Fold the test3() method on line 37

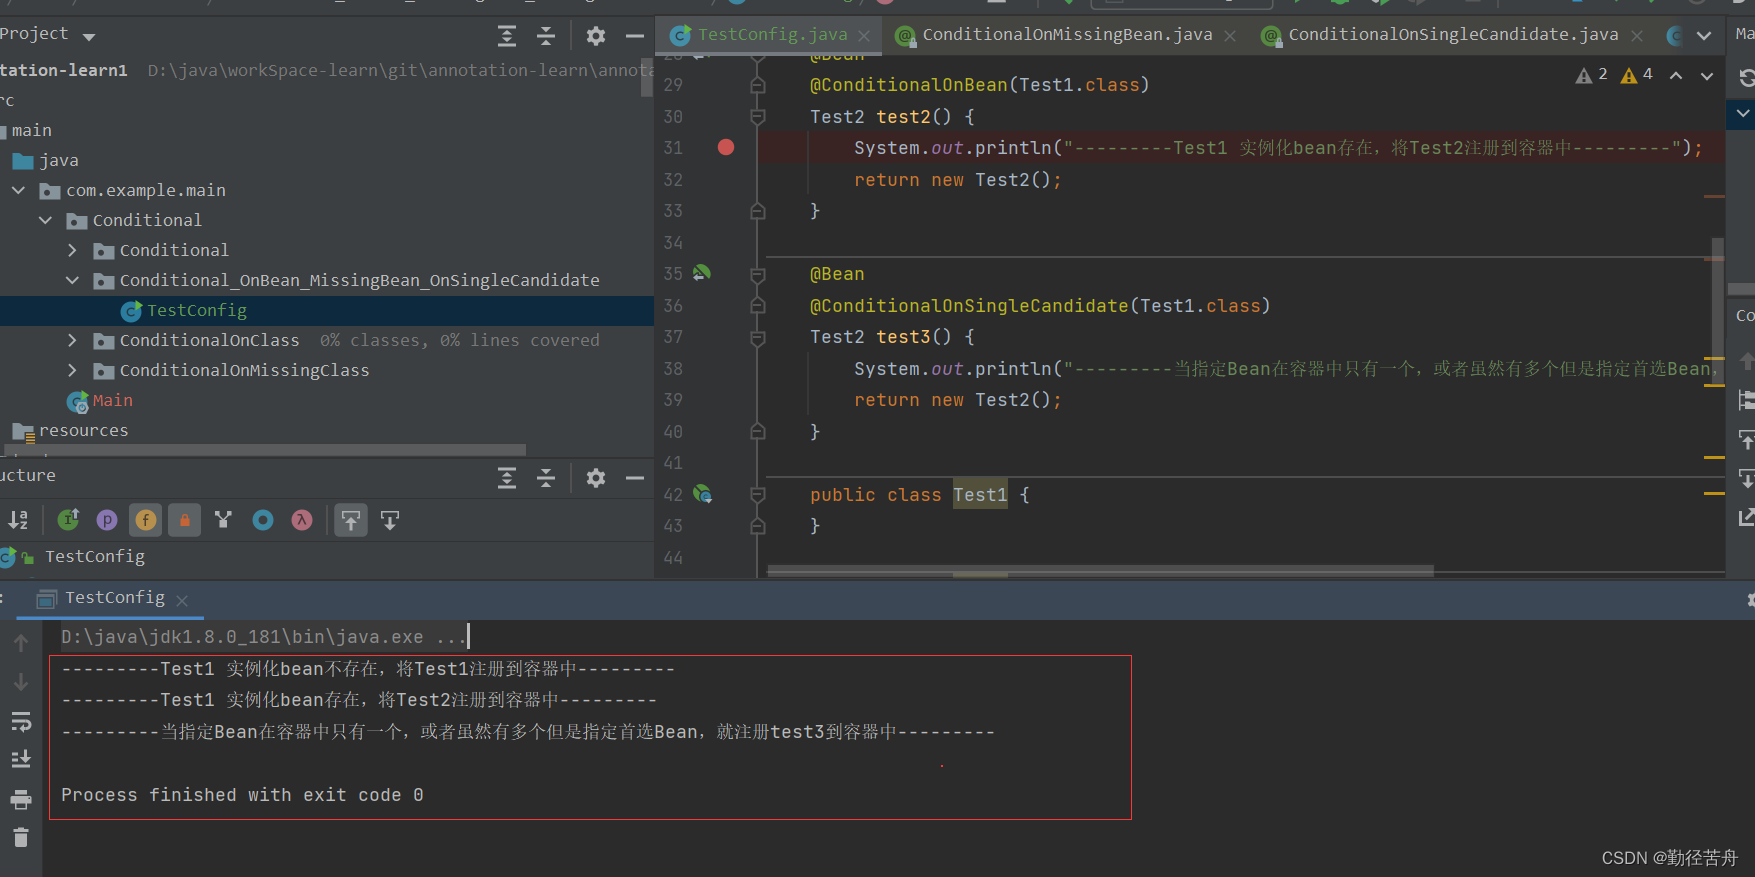pos(757,337)
